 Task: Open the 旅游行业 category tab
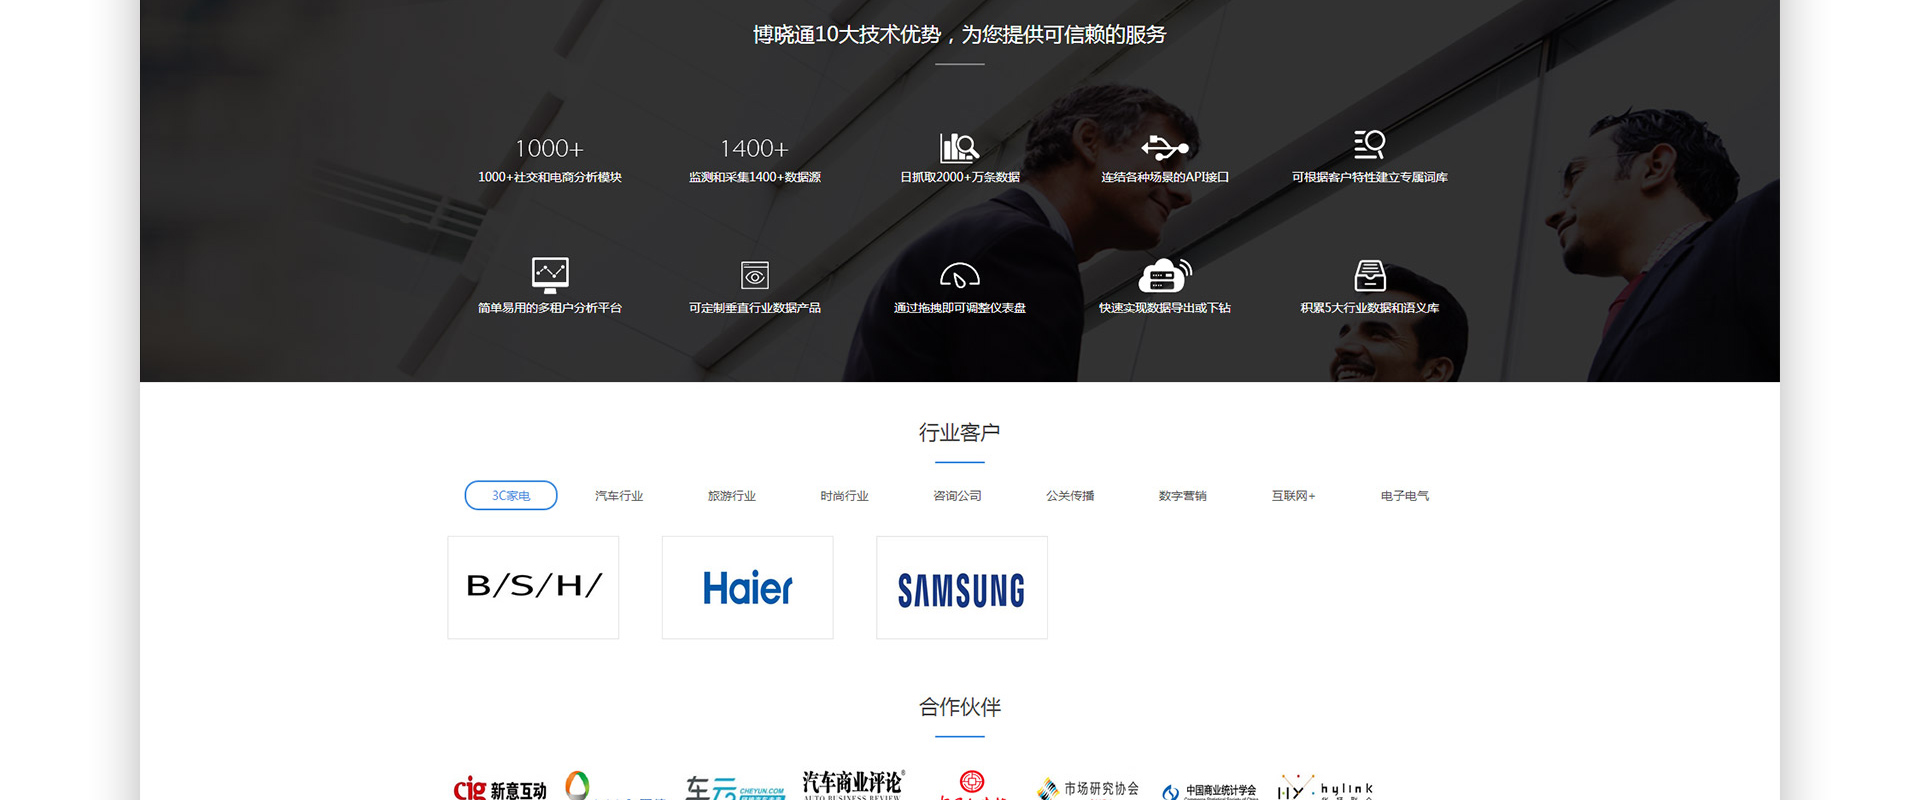pyautogui.click(x=731, y=496)
